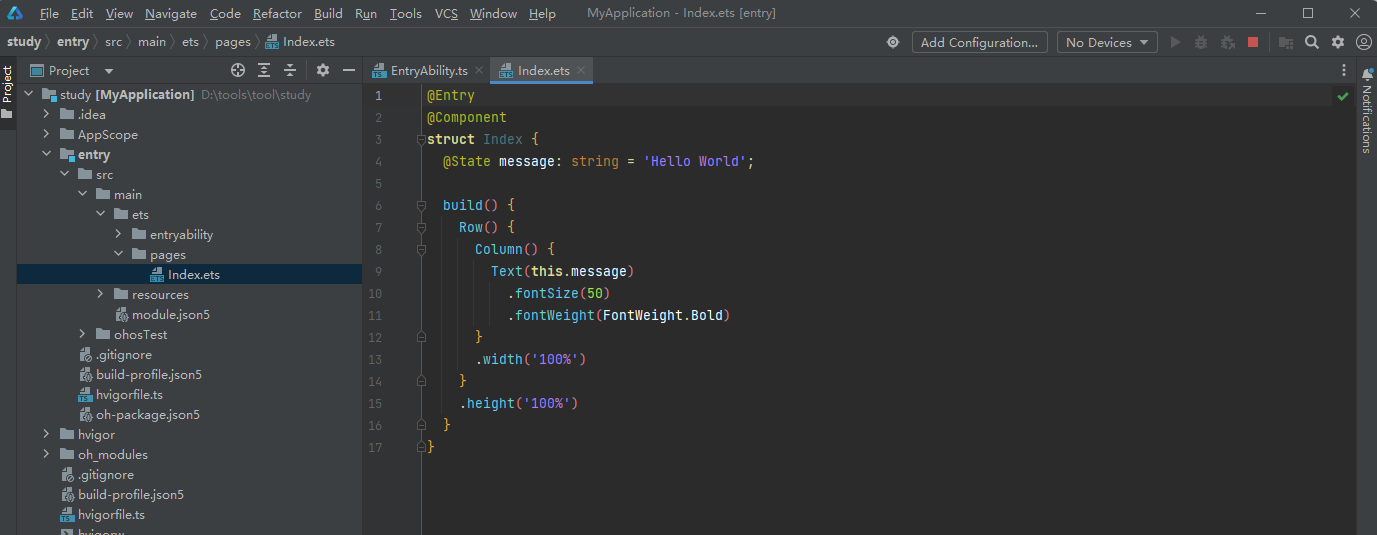
Task: Click the red Stop square icon
Action: (1253, 42)
